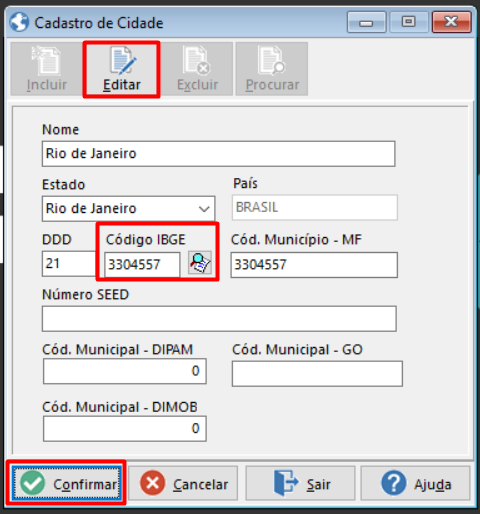Image resolution: width=480 pixels, height=514 pixels.
Task: Click inside the Código IBGE field
Action: click(142, 265)
